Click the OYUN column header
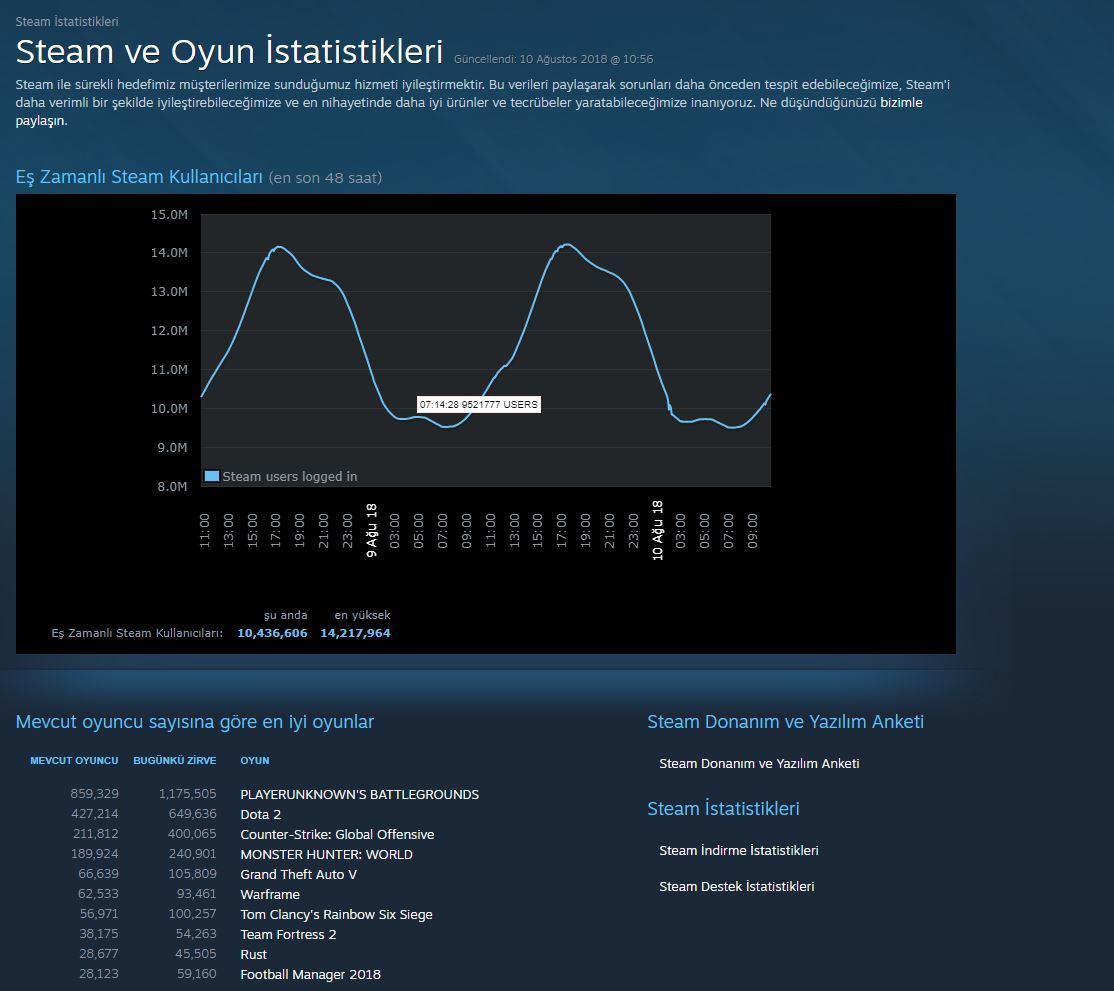The image size is (1114, 991). [254, 761]
